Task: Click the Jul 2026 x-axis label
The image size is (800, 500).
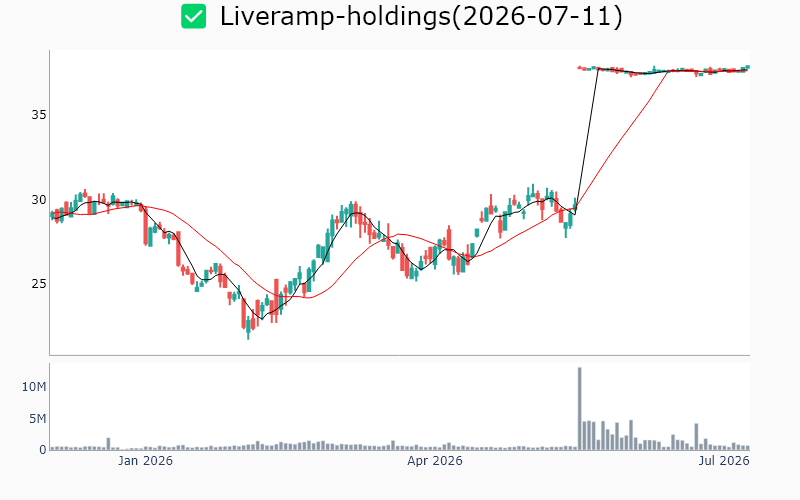Action: 724,461
